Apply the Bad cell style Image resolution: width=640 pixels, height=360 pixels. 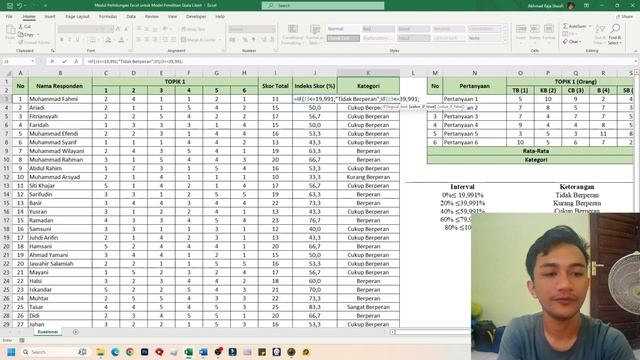coord(378,29)
